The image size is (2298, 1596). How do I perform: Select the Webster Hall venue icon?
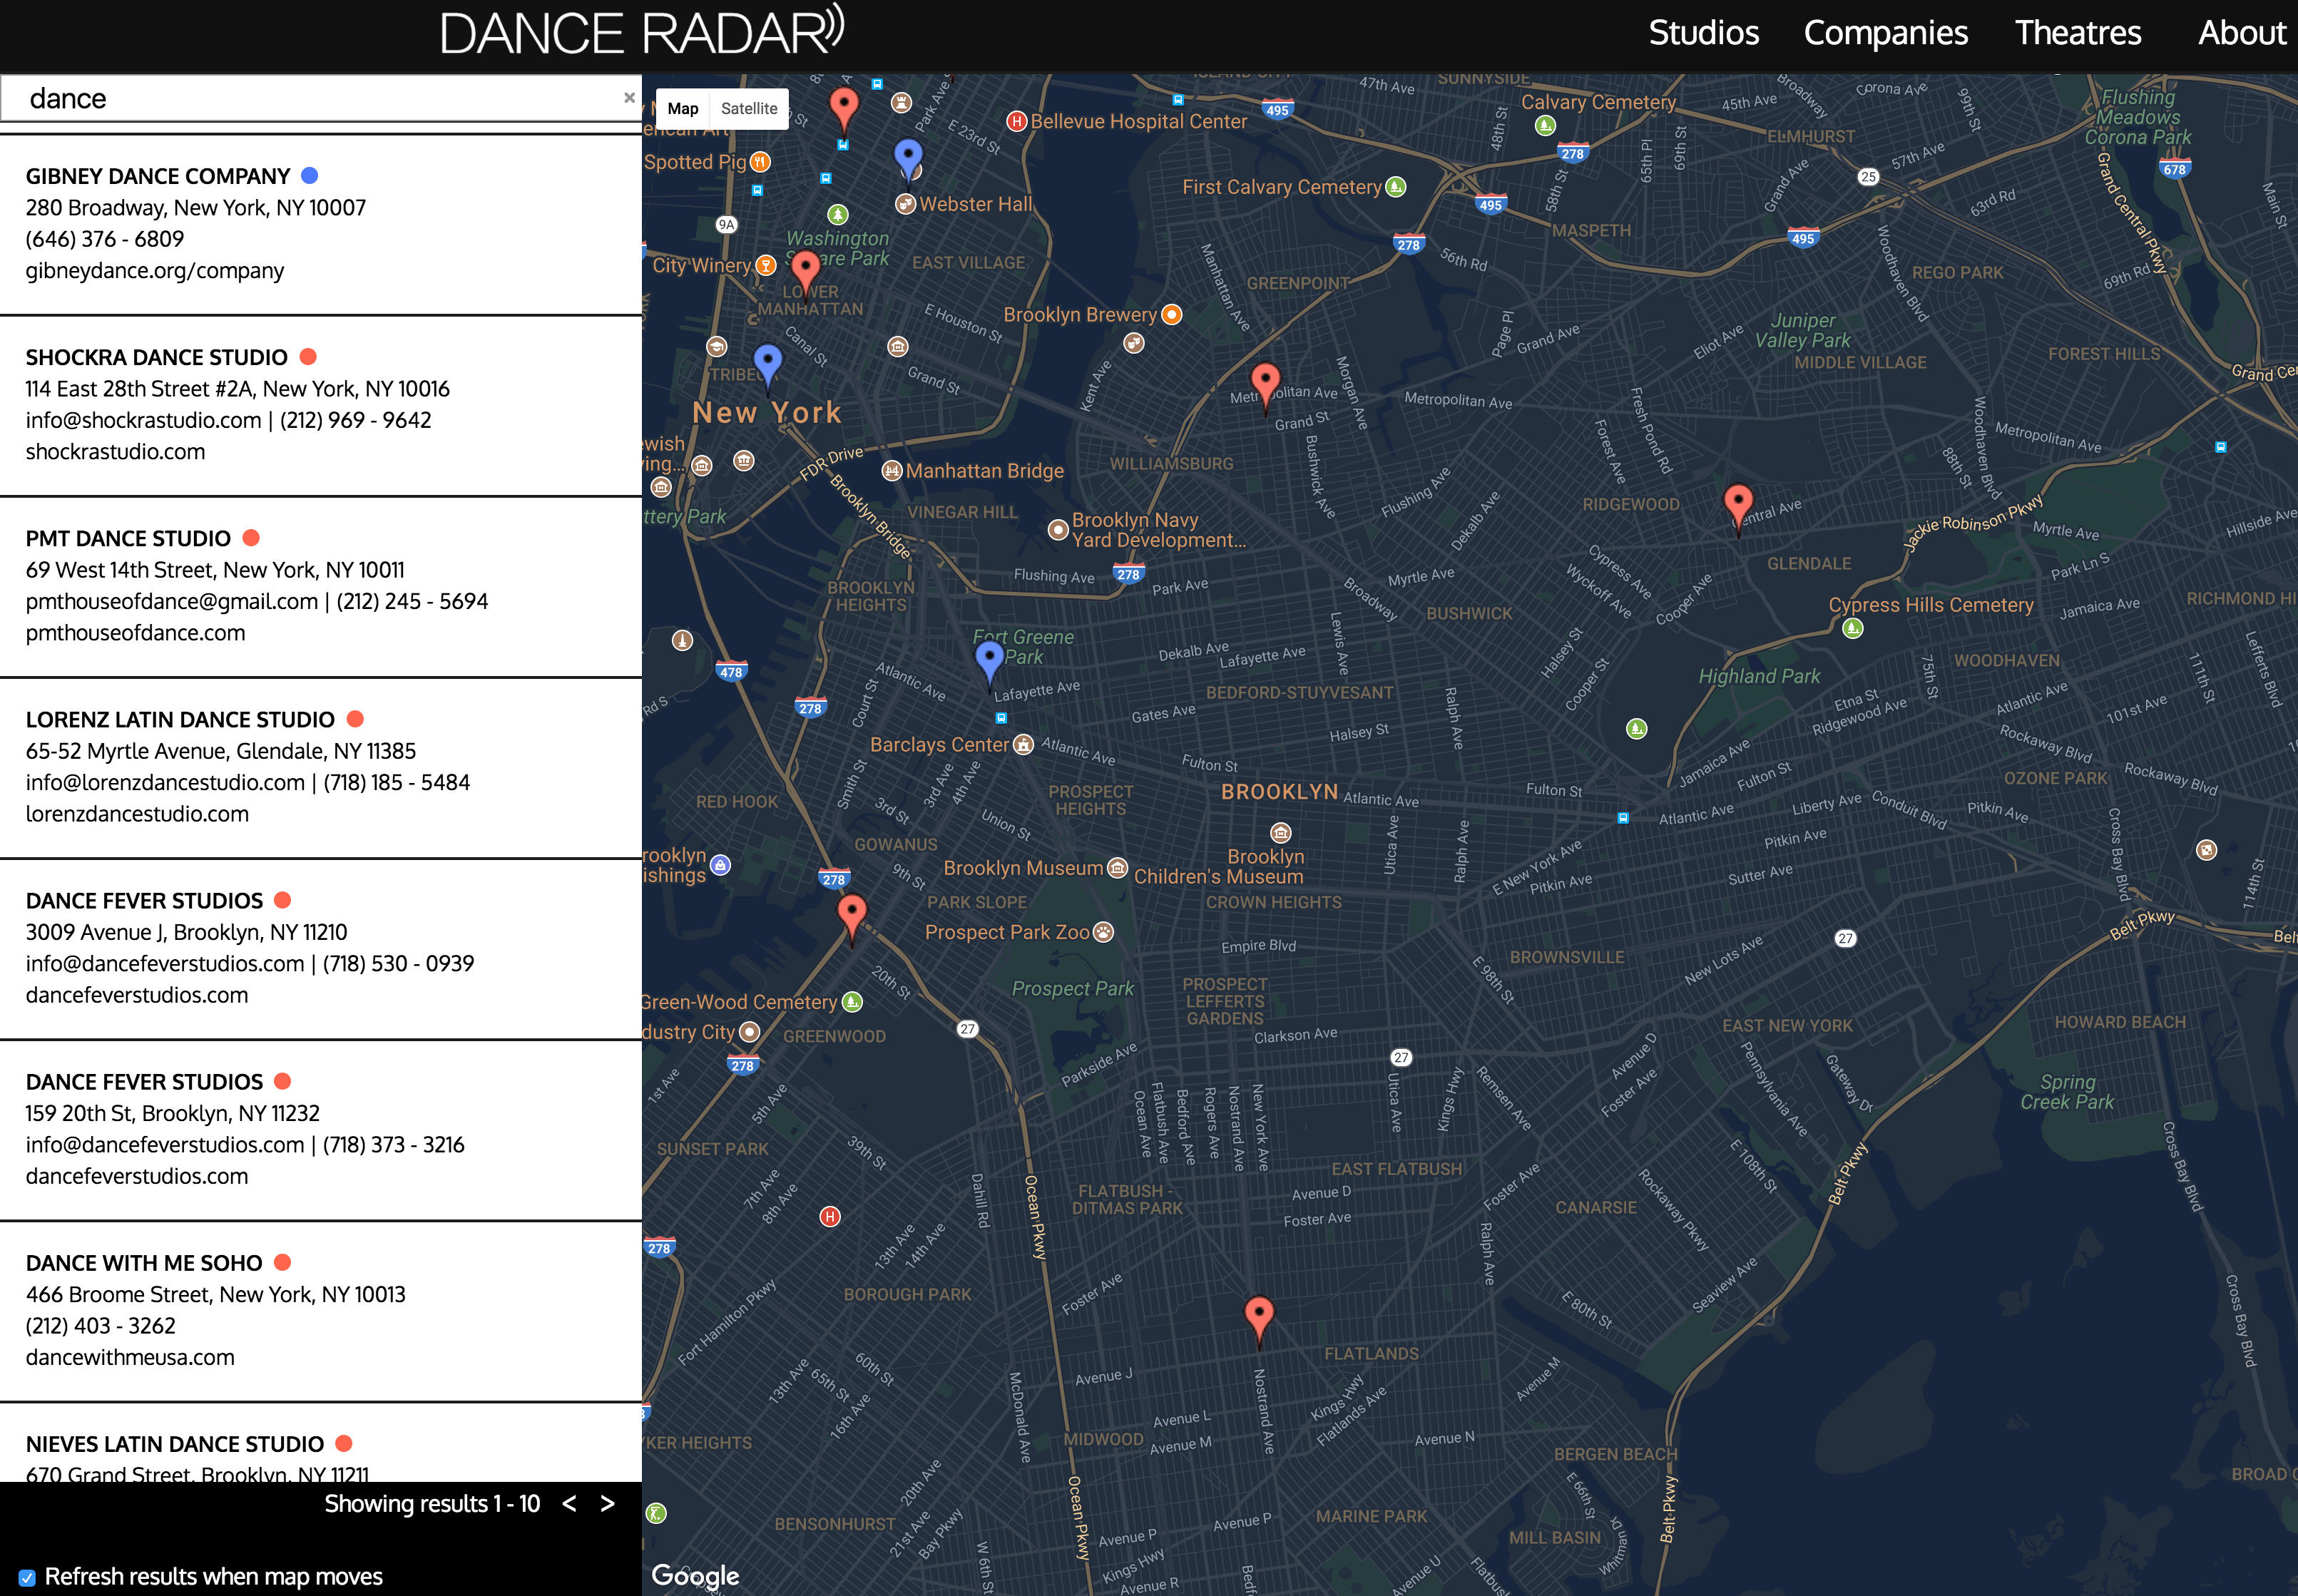[905, 204]
